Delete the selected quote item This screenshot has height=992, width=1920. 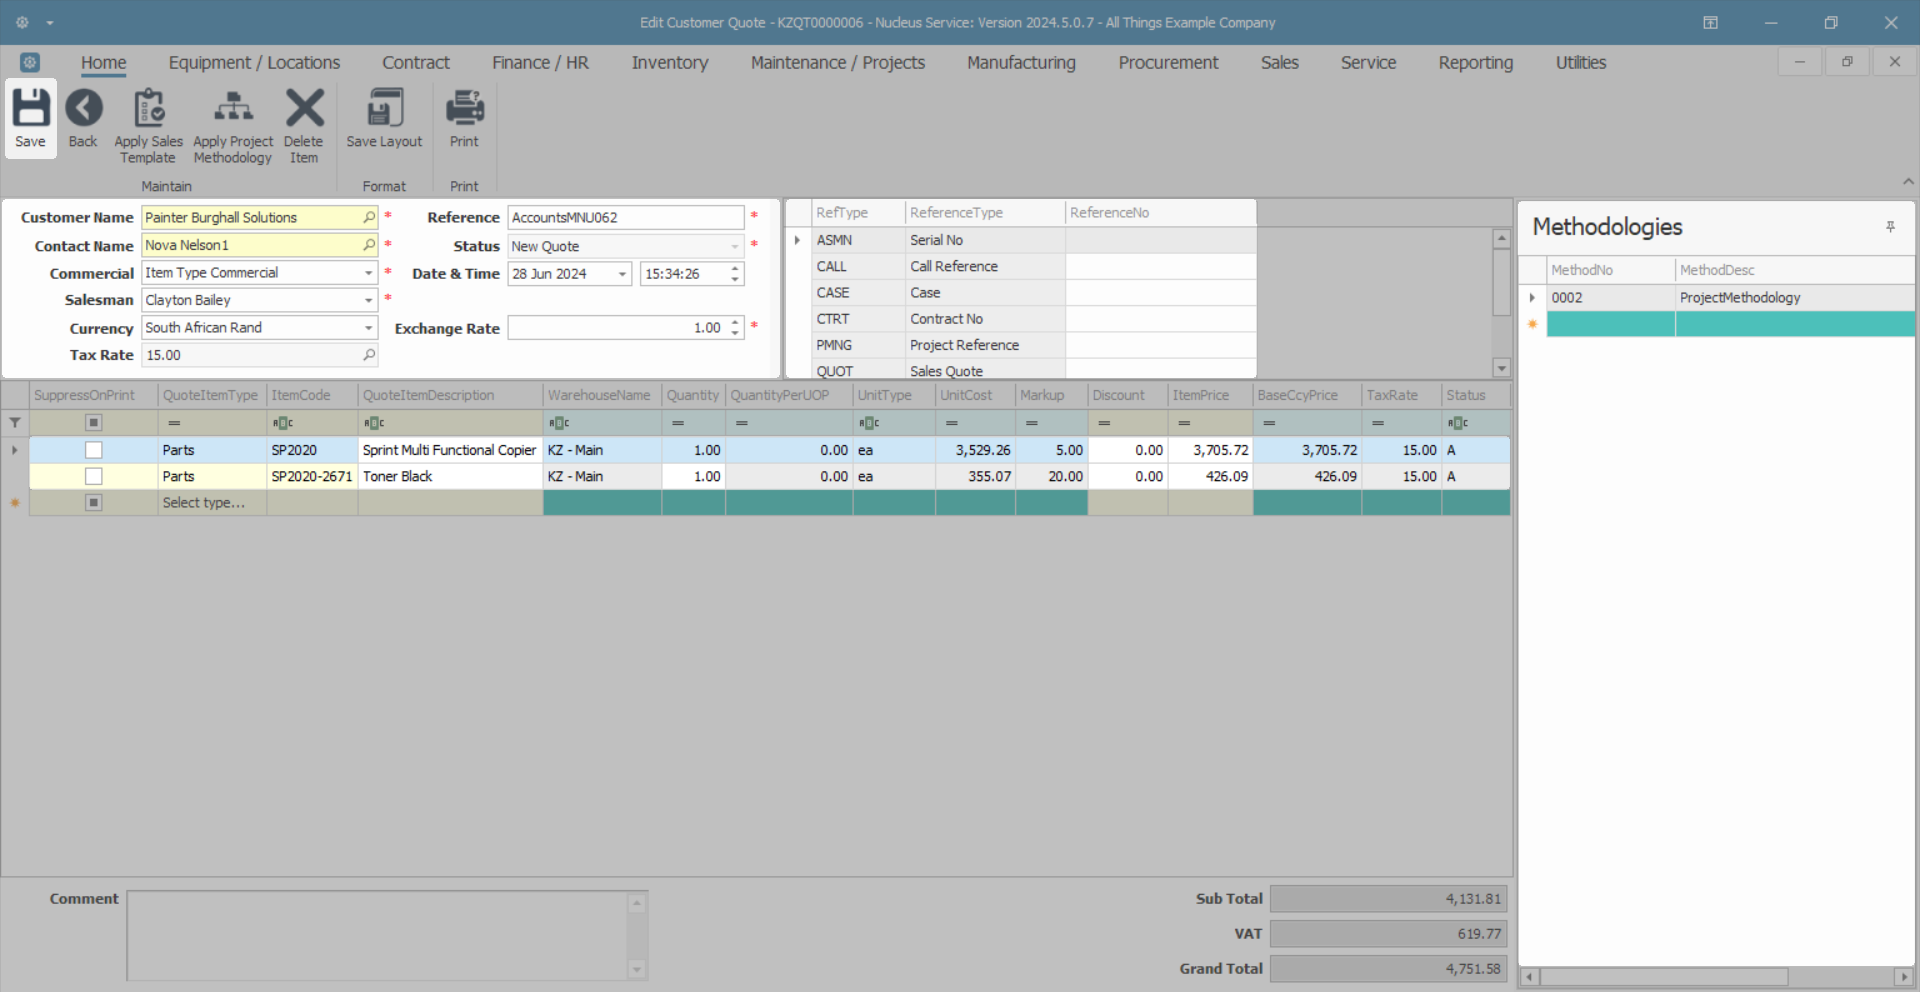pos(304,126)
